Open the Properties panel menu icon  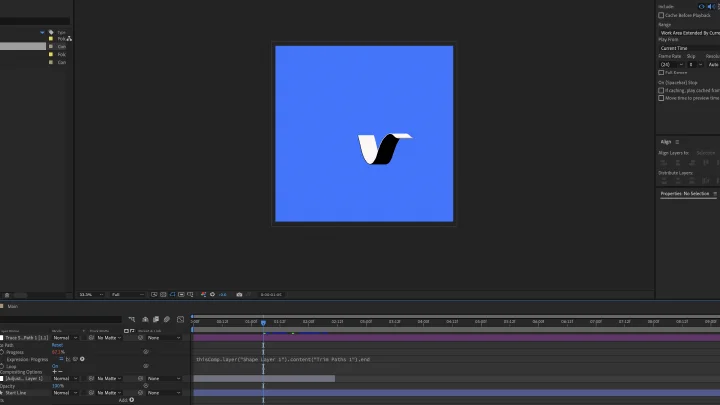click(715, 194)
